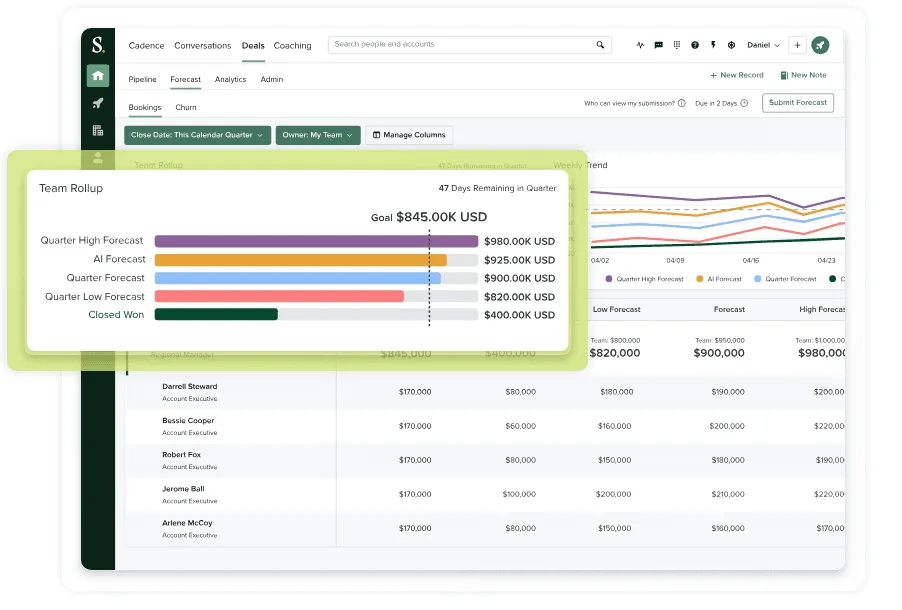
Task: Open the rocket icon in left sidebar
Action: [x=97, y=103]
